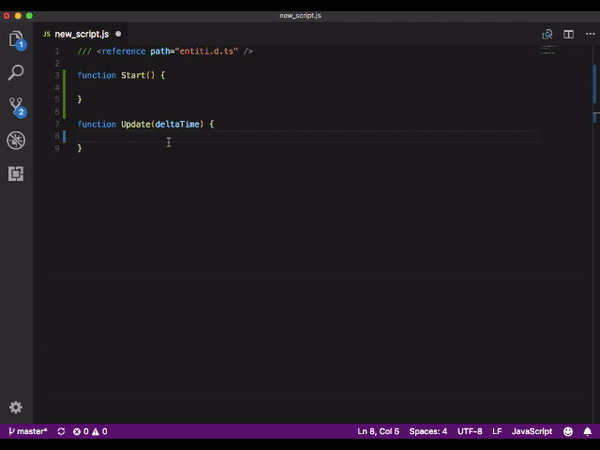
Task: Change indentation via Spaces: 4
Action: pos(428,432)
